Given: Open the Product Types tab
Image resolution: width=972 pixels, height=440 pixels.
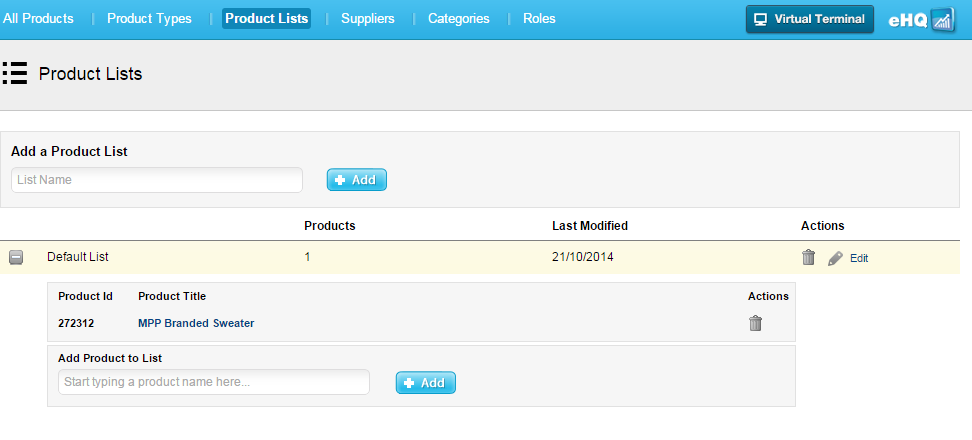Looking at the screenshot, I should [x=149, y=19].
